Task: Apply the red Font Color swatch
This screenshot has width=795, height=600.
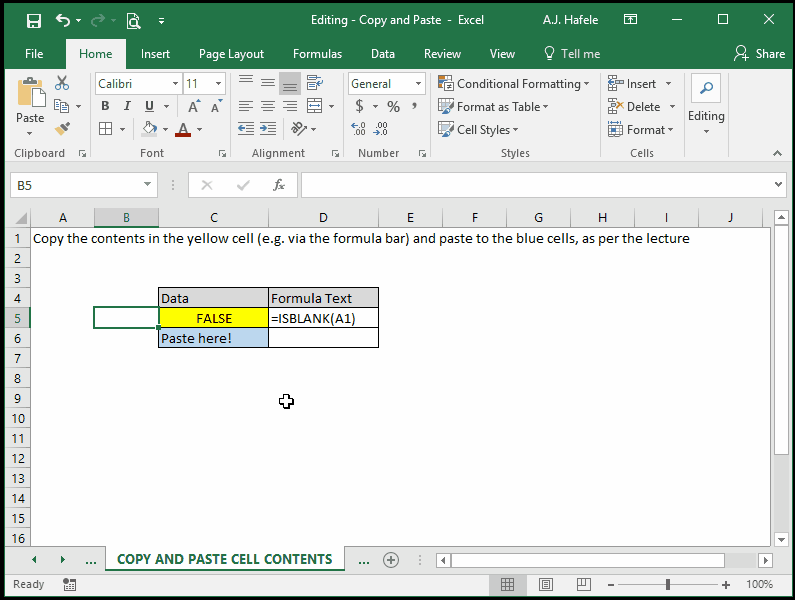Action: coord(183,129)
